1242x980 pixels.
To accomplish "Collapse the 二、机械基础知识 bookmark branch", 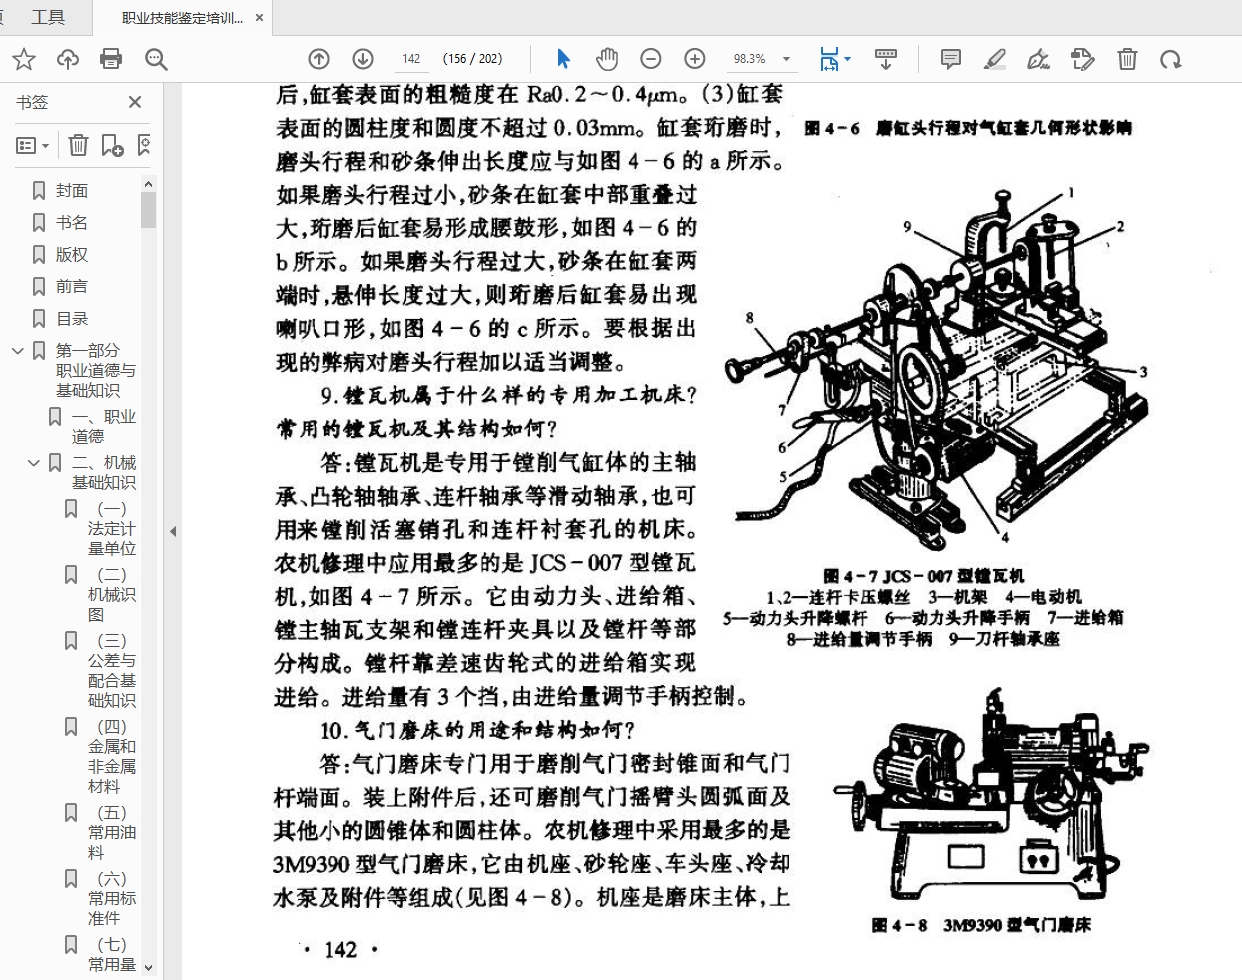I will [x=34, y=463].
